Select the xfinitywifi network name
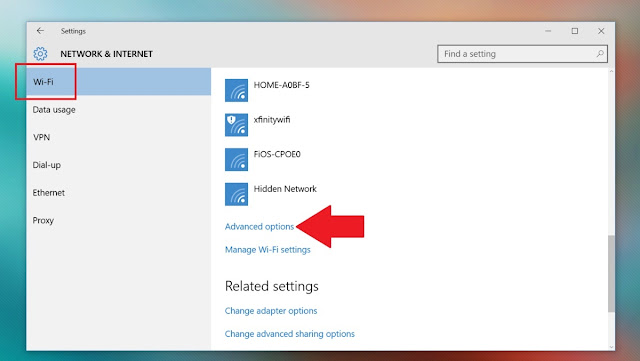Image resolution: width=640 pixels, height=361 pixels. (272, 120)
